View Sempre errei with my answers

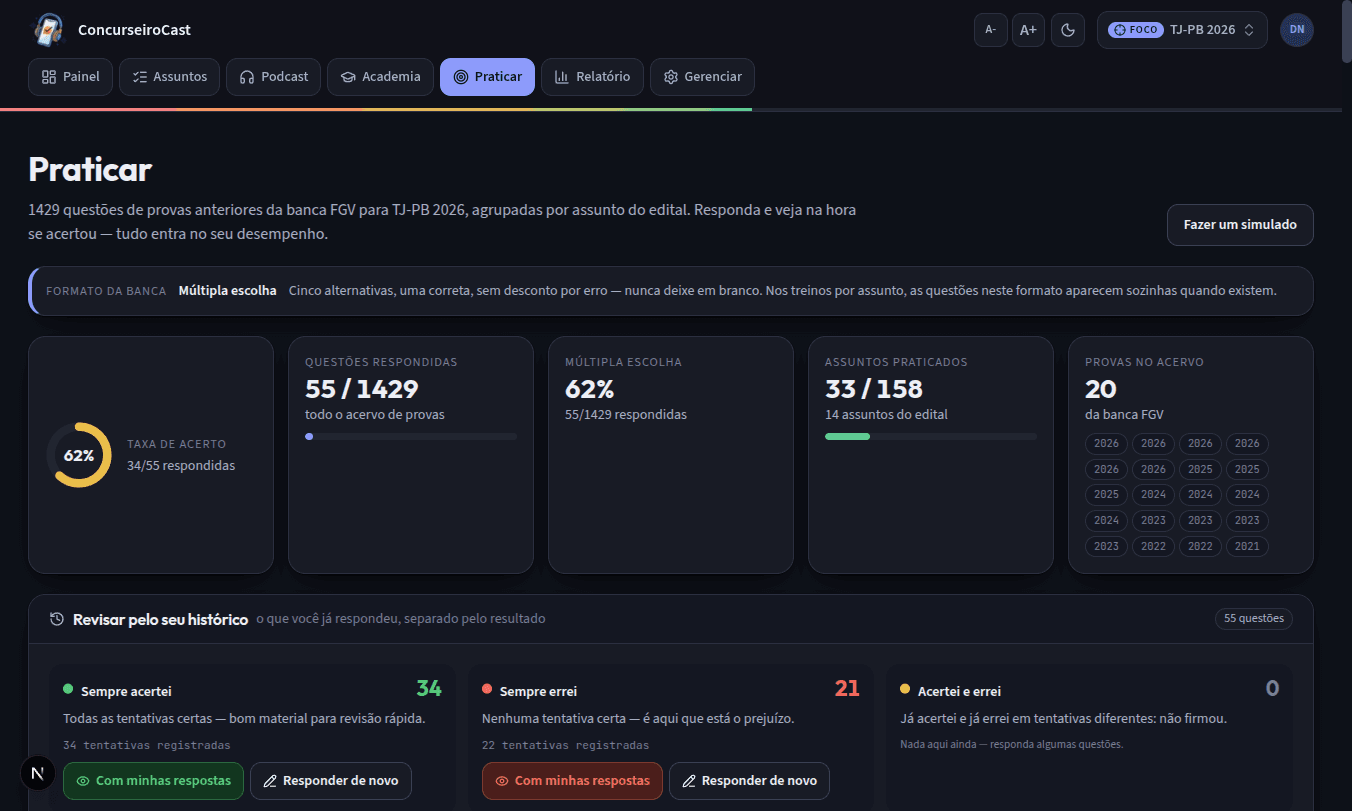point(572,781)
